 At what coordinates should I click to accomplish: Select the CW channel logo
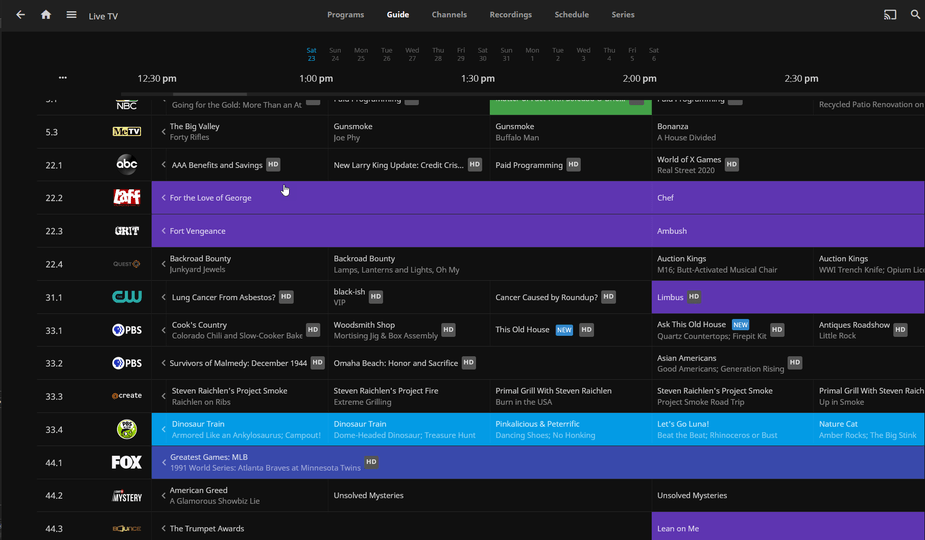[x=127, y=297]
